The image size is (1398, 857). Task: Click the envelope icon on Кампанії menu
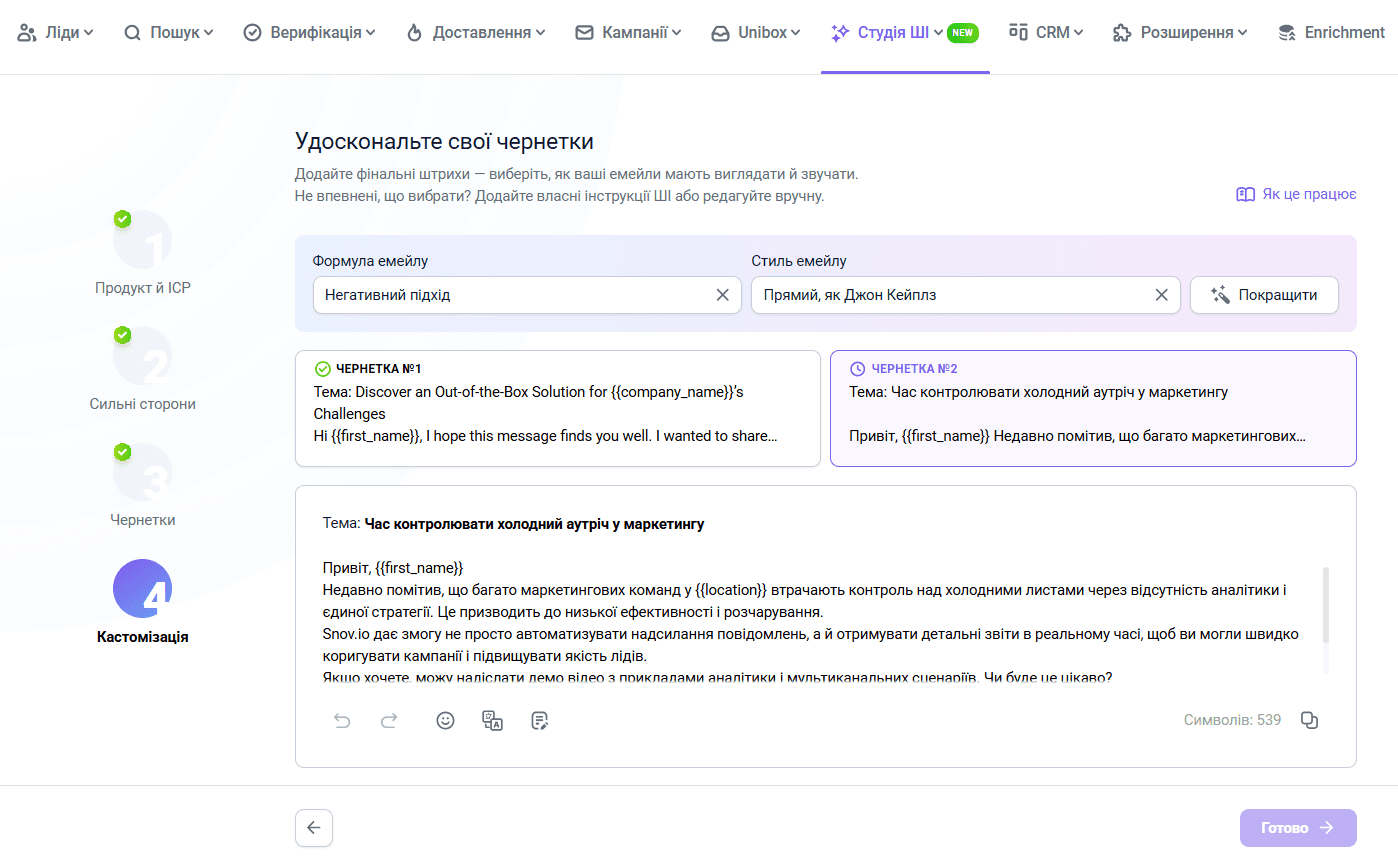click(583, 32)
